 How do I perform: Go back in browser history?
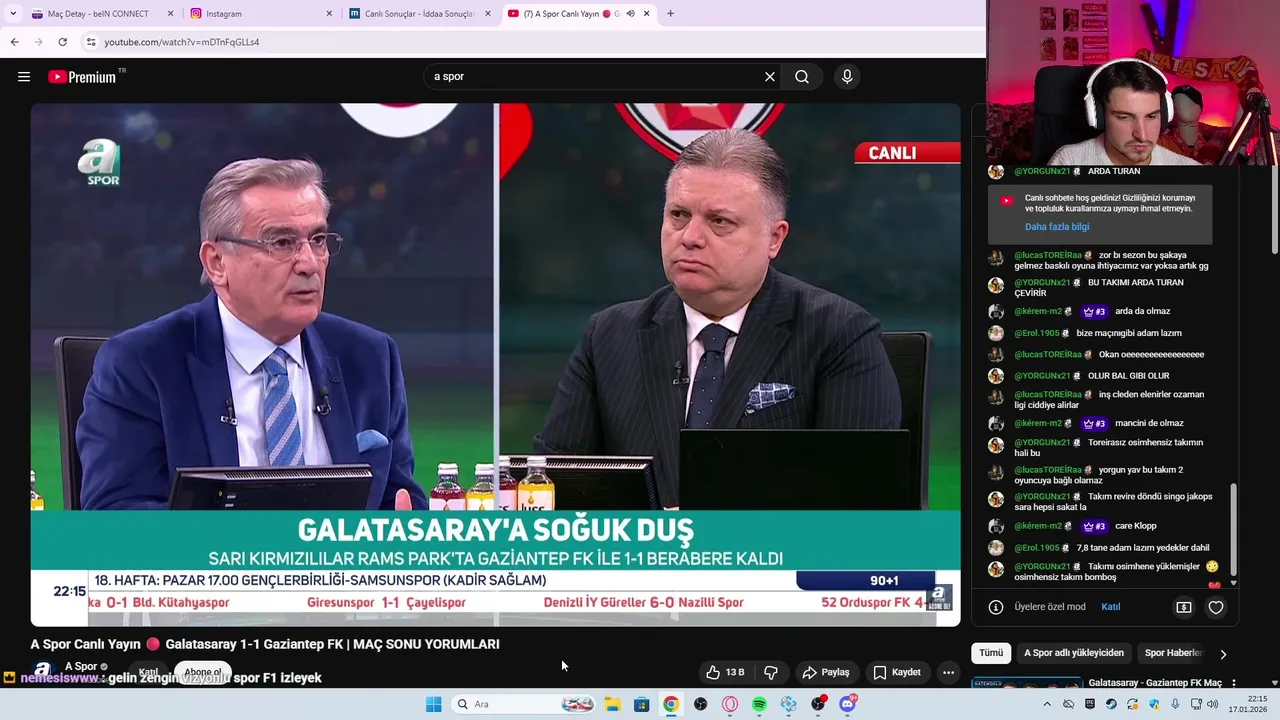pos(14,42)
